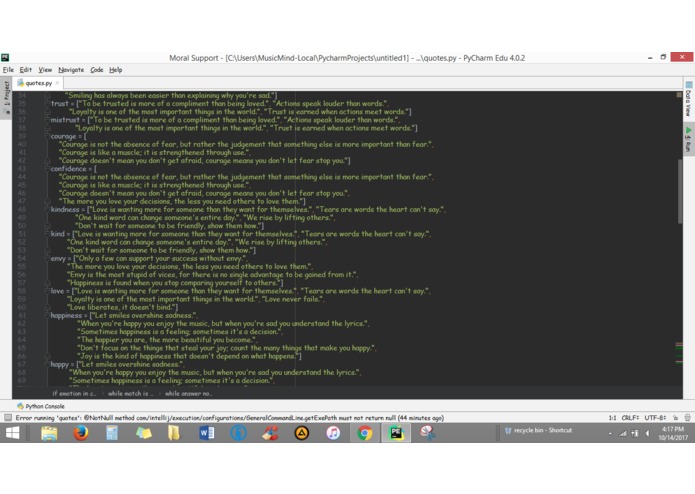
Task: Collapse the 'love =' list fold marker
Action: coord(47,291)
